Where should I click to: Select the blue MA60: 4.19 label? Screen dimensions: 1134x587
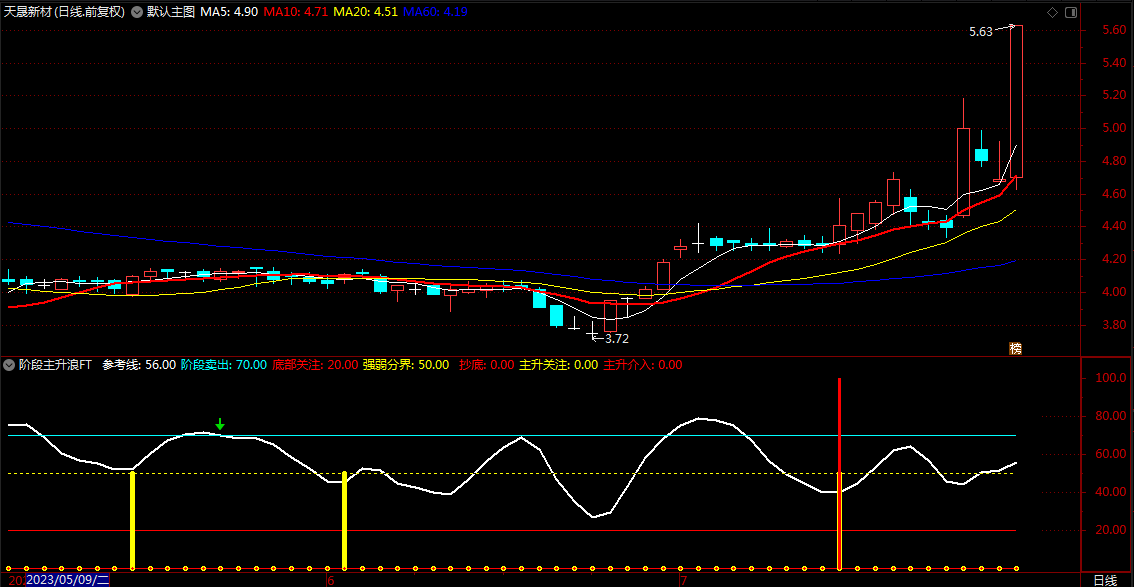(x=436, y=12)
